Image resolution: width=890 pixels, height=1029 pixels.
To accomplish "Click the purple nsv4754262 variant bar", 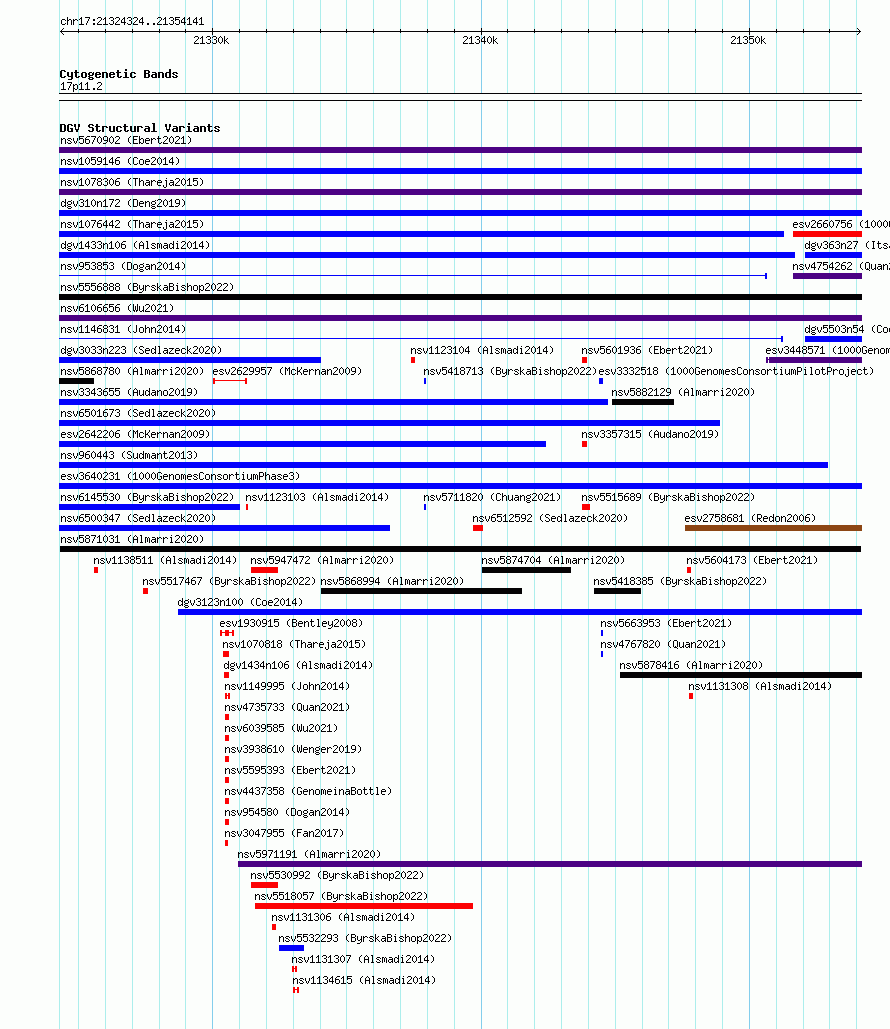I will (827, 276).
